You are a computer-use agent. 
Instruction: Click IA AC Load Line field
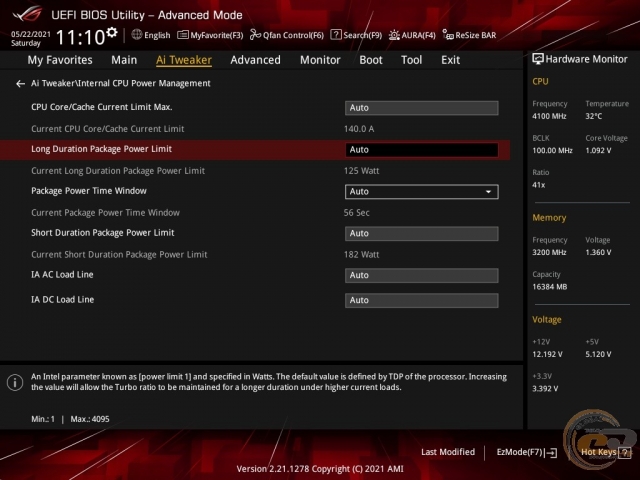421,276
